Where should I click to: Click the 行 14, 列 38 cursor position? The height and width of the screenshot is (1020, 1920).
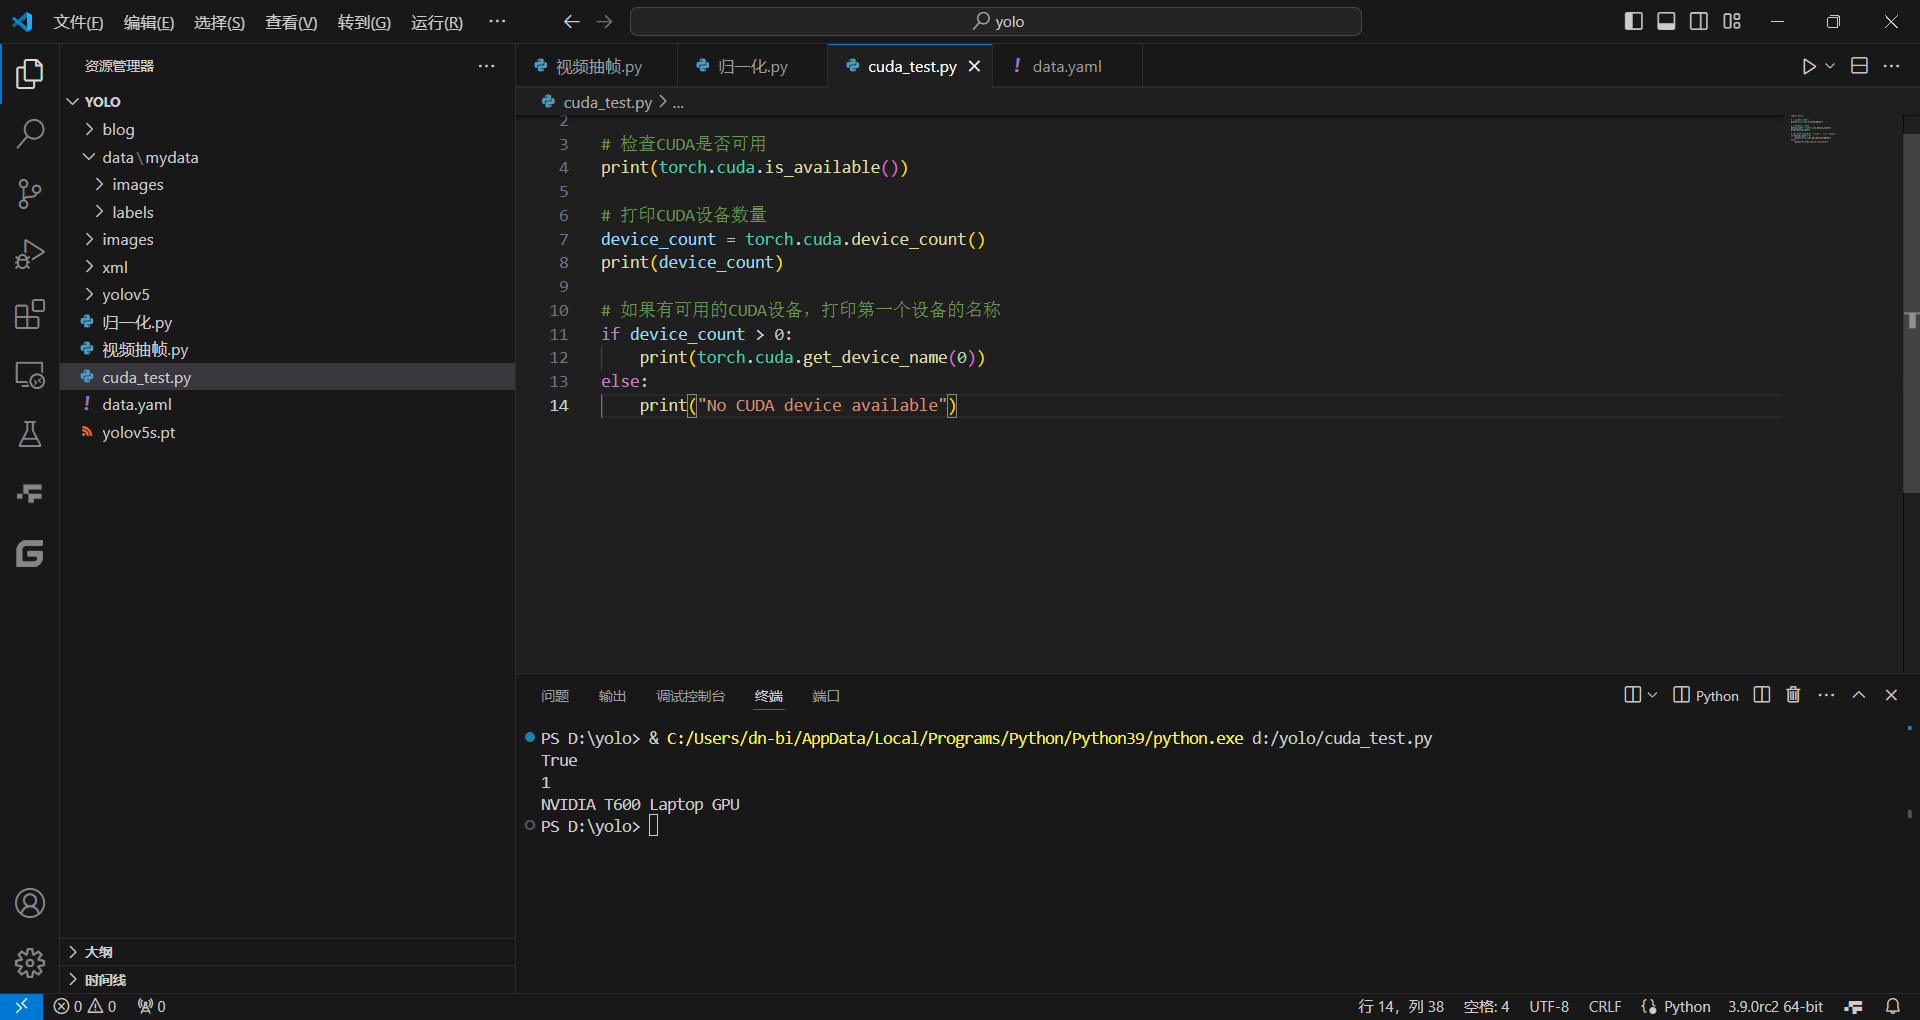(1401, 1007)
